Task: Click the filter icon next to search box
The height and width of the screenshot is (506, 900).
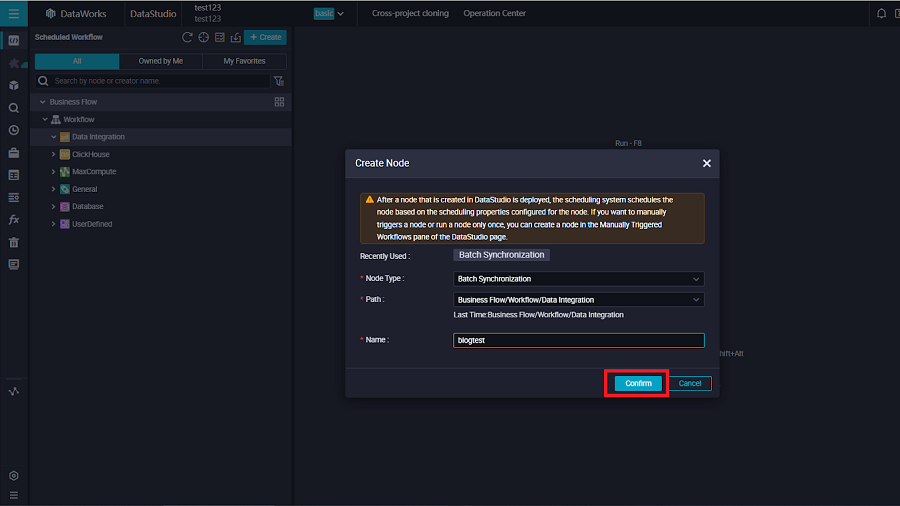Action: [279, 81]
